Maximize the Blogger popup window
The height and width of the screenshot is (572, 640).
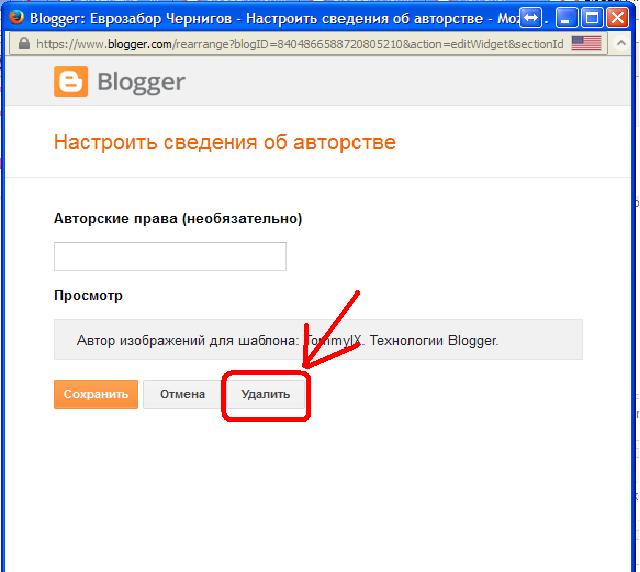tap(592, 18)
